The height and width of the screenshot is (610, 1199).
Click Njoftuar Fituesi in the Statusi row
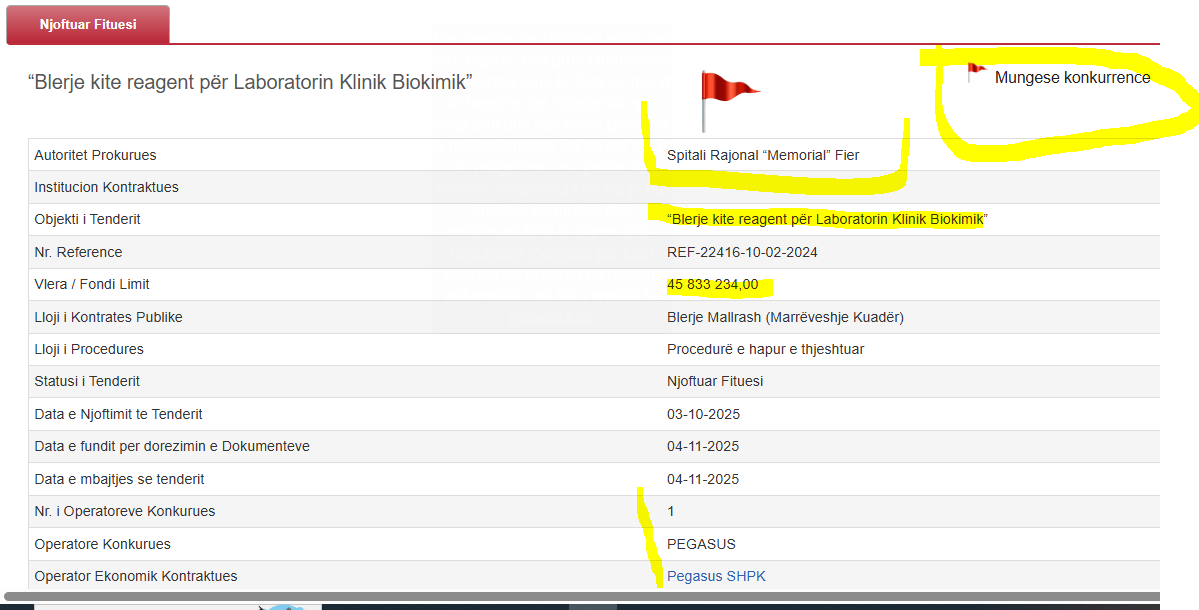pos(715,381)
